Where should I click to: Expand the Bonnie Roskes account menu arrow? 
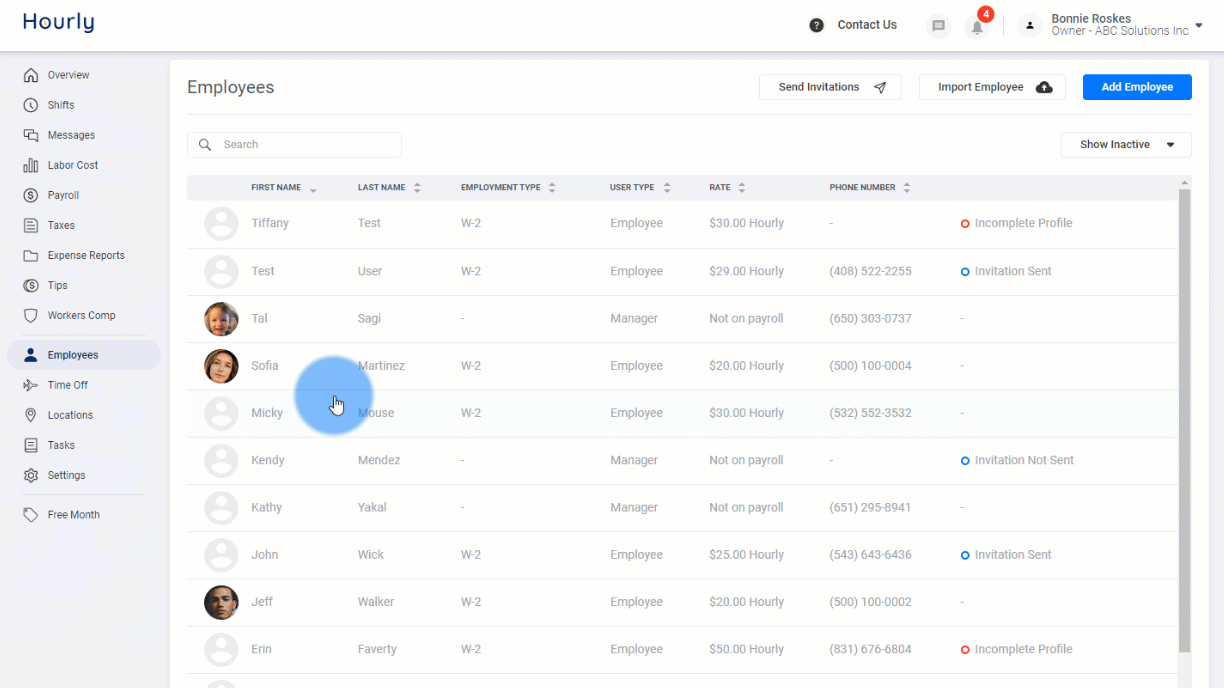(1198, 26)
